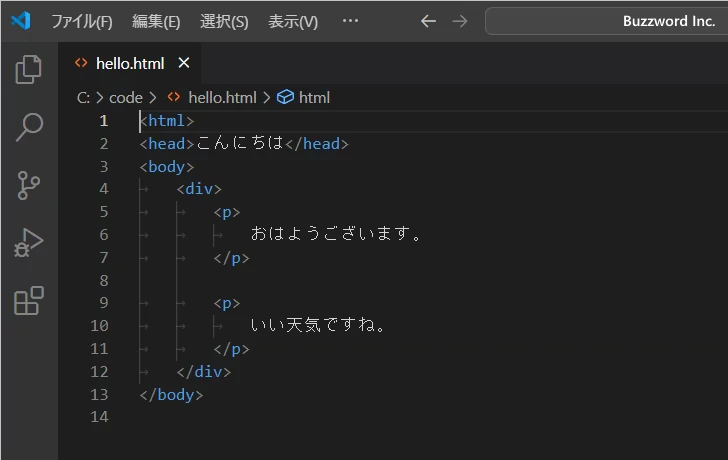Expand the overflow menu ellipsis
This screenshot has height=460, width=728.
(350, 21)
